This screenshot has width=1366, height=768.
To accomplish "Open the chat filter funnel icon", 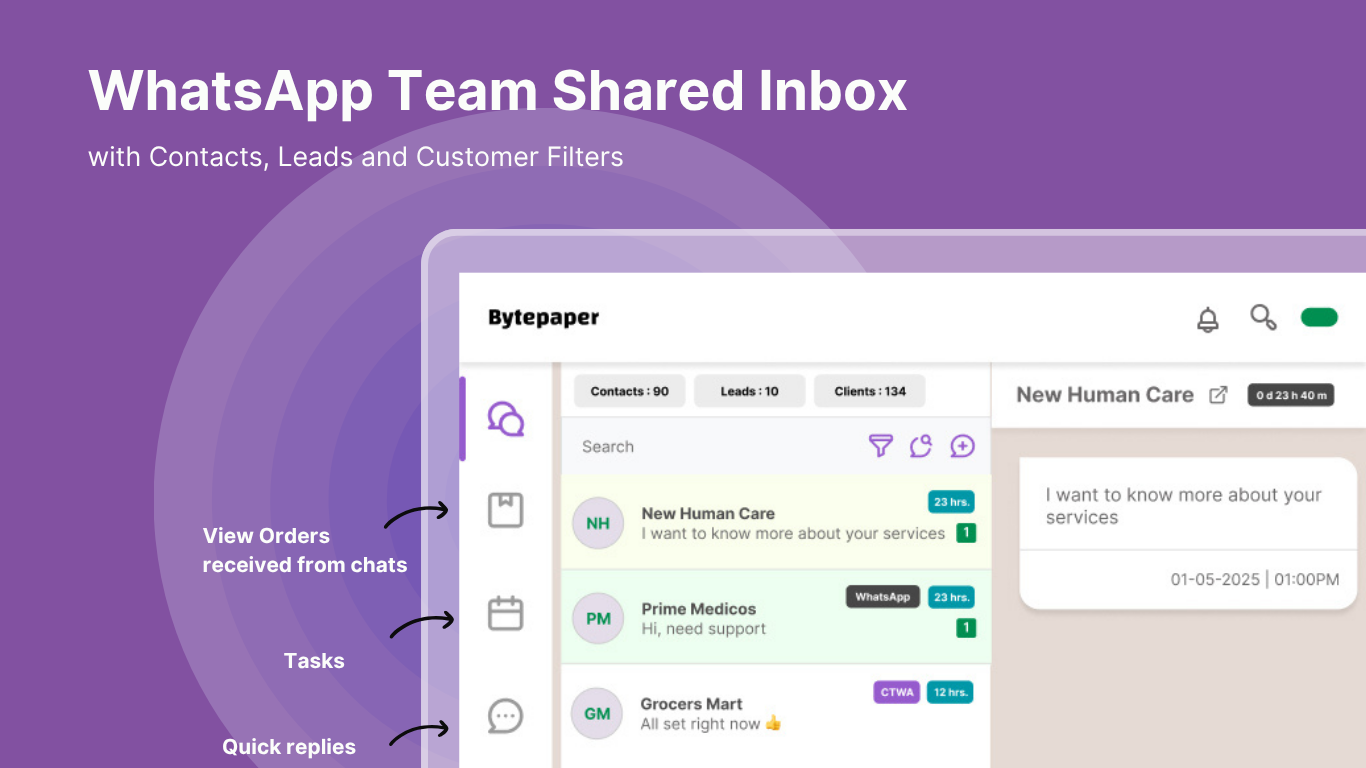I will (880, 446).
